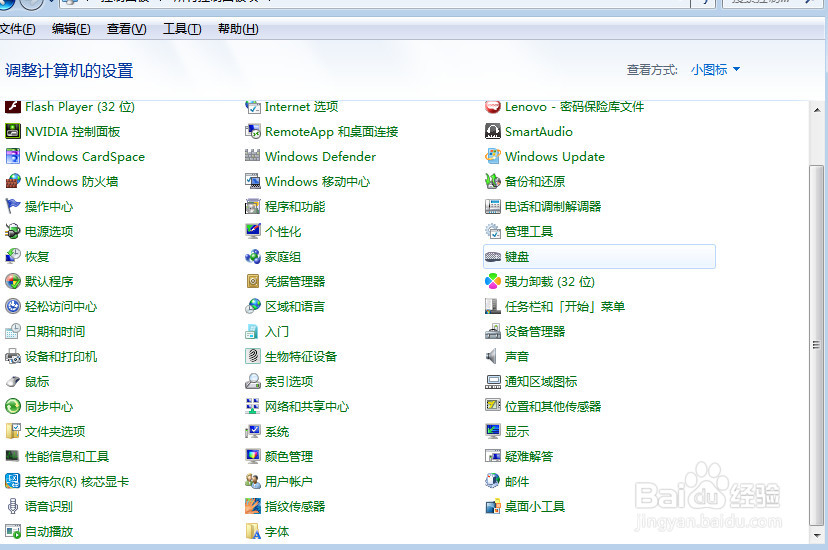Open the 疑难解答 link
The image size is (828, 550).
[529, 457]
